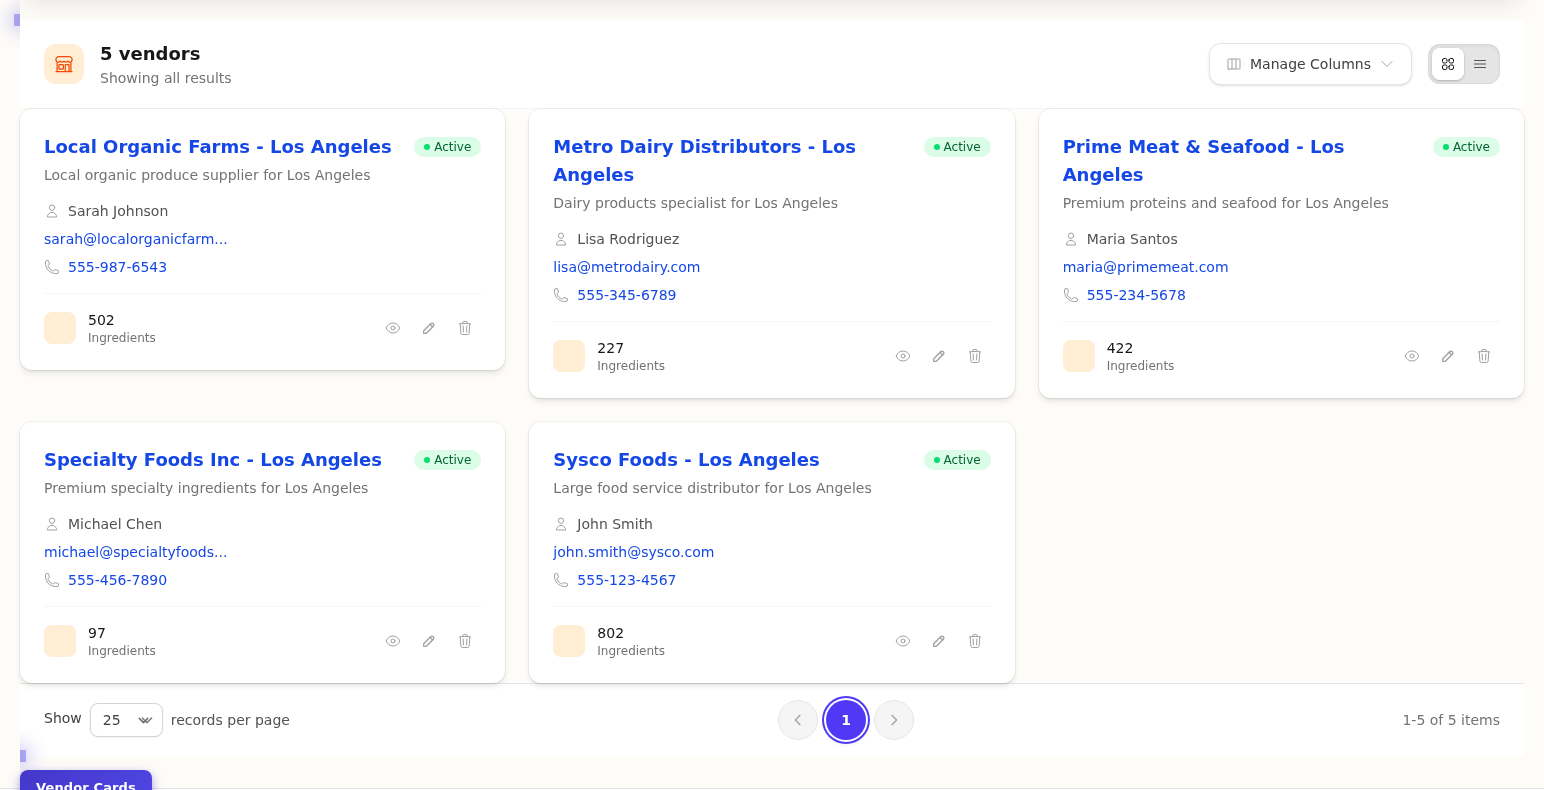Click pencil icon on Metro Dairy Distributors card
The width and height of the screenshot is (1544, 790).
tap(939, 356)
